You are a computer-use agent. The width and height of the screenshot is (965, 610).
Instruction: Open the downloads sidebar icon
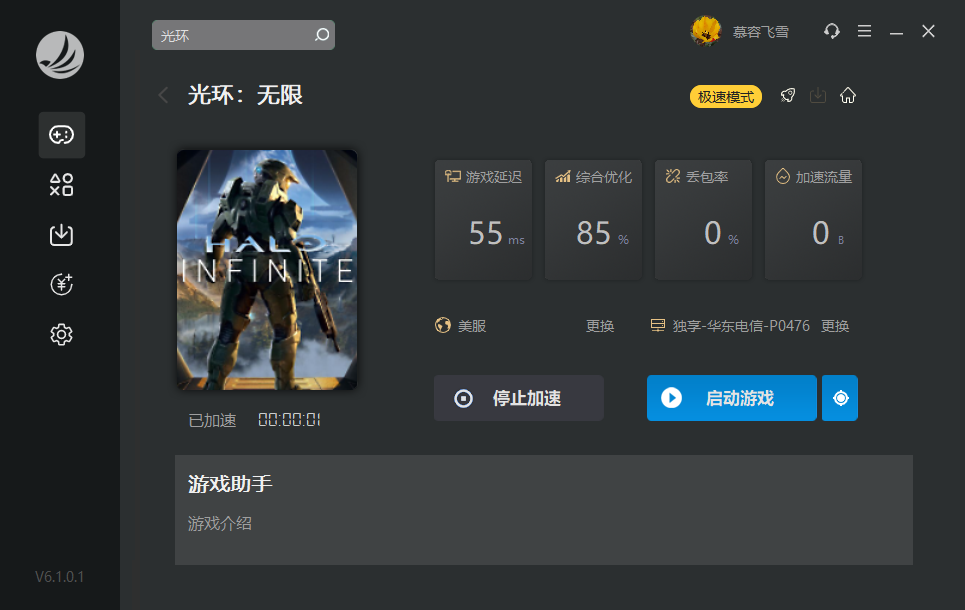pos(62,235)
